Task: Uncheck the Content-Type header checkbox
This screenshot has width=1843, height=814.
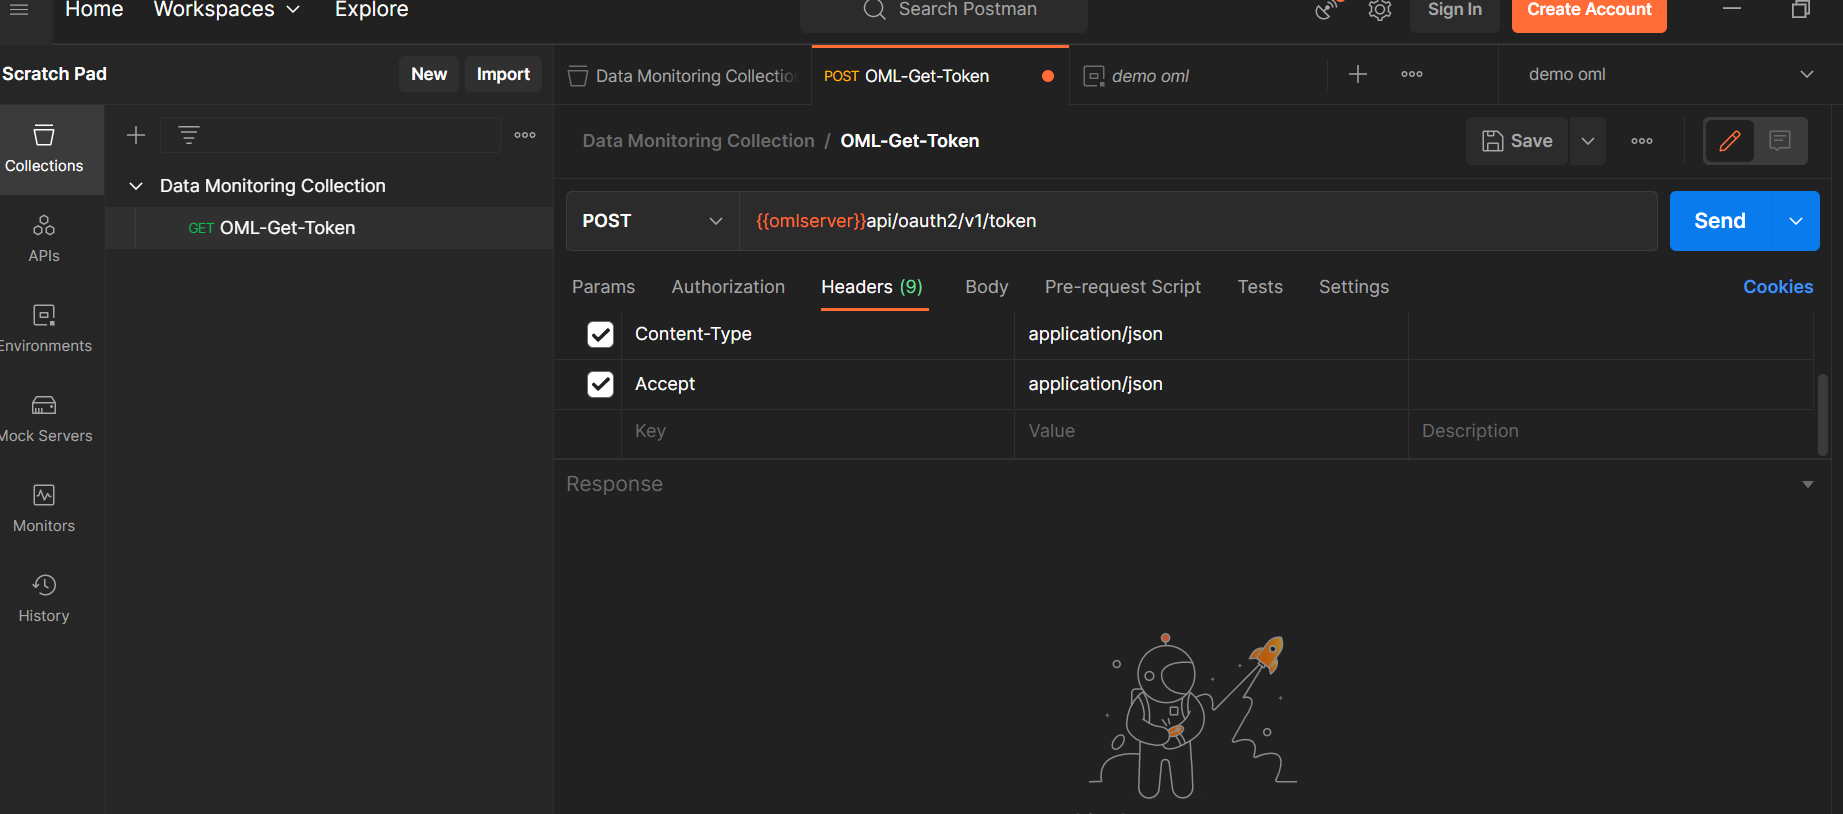Action: point(600,334)
